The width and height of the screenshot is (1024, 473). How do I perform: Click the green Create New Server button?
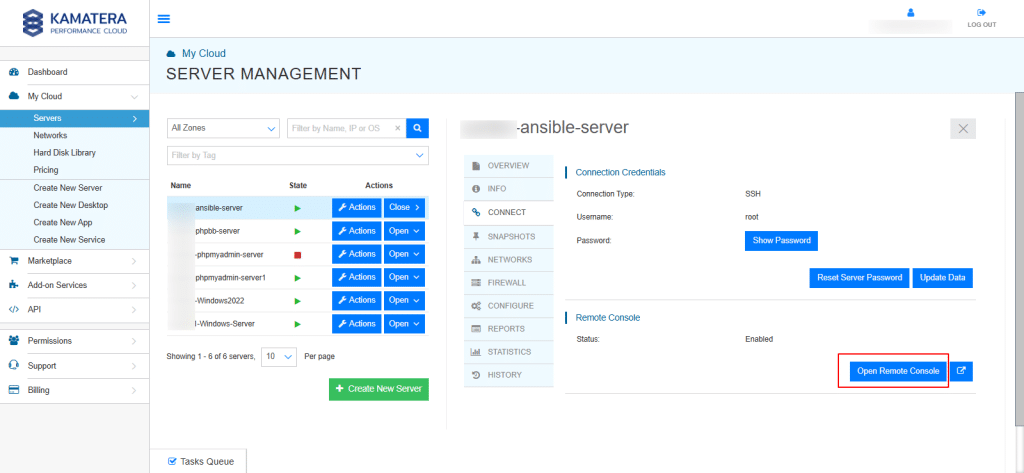(x=379, y=389)
